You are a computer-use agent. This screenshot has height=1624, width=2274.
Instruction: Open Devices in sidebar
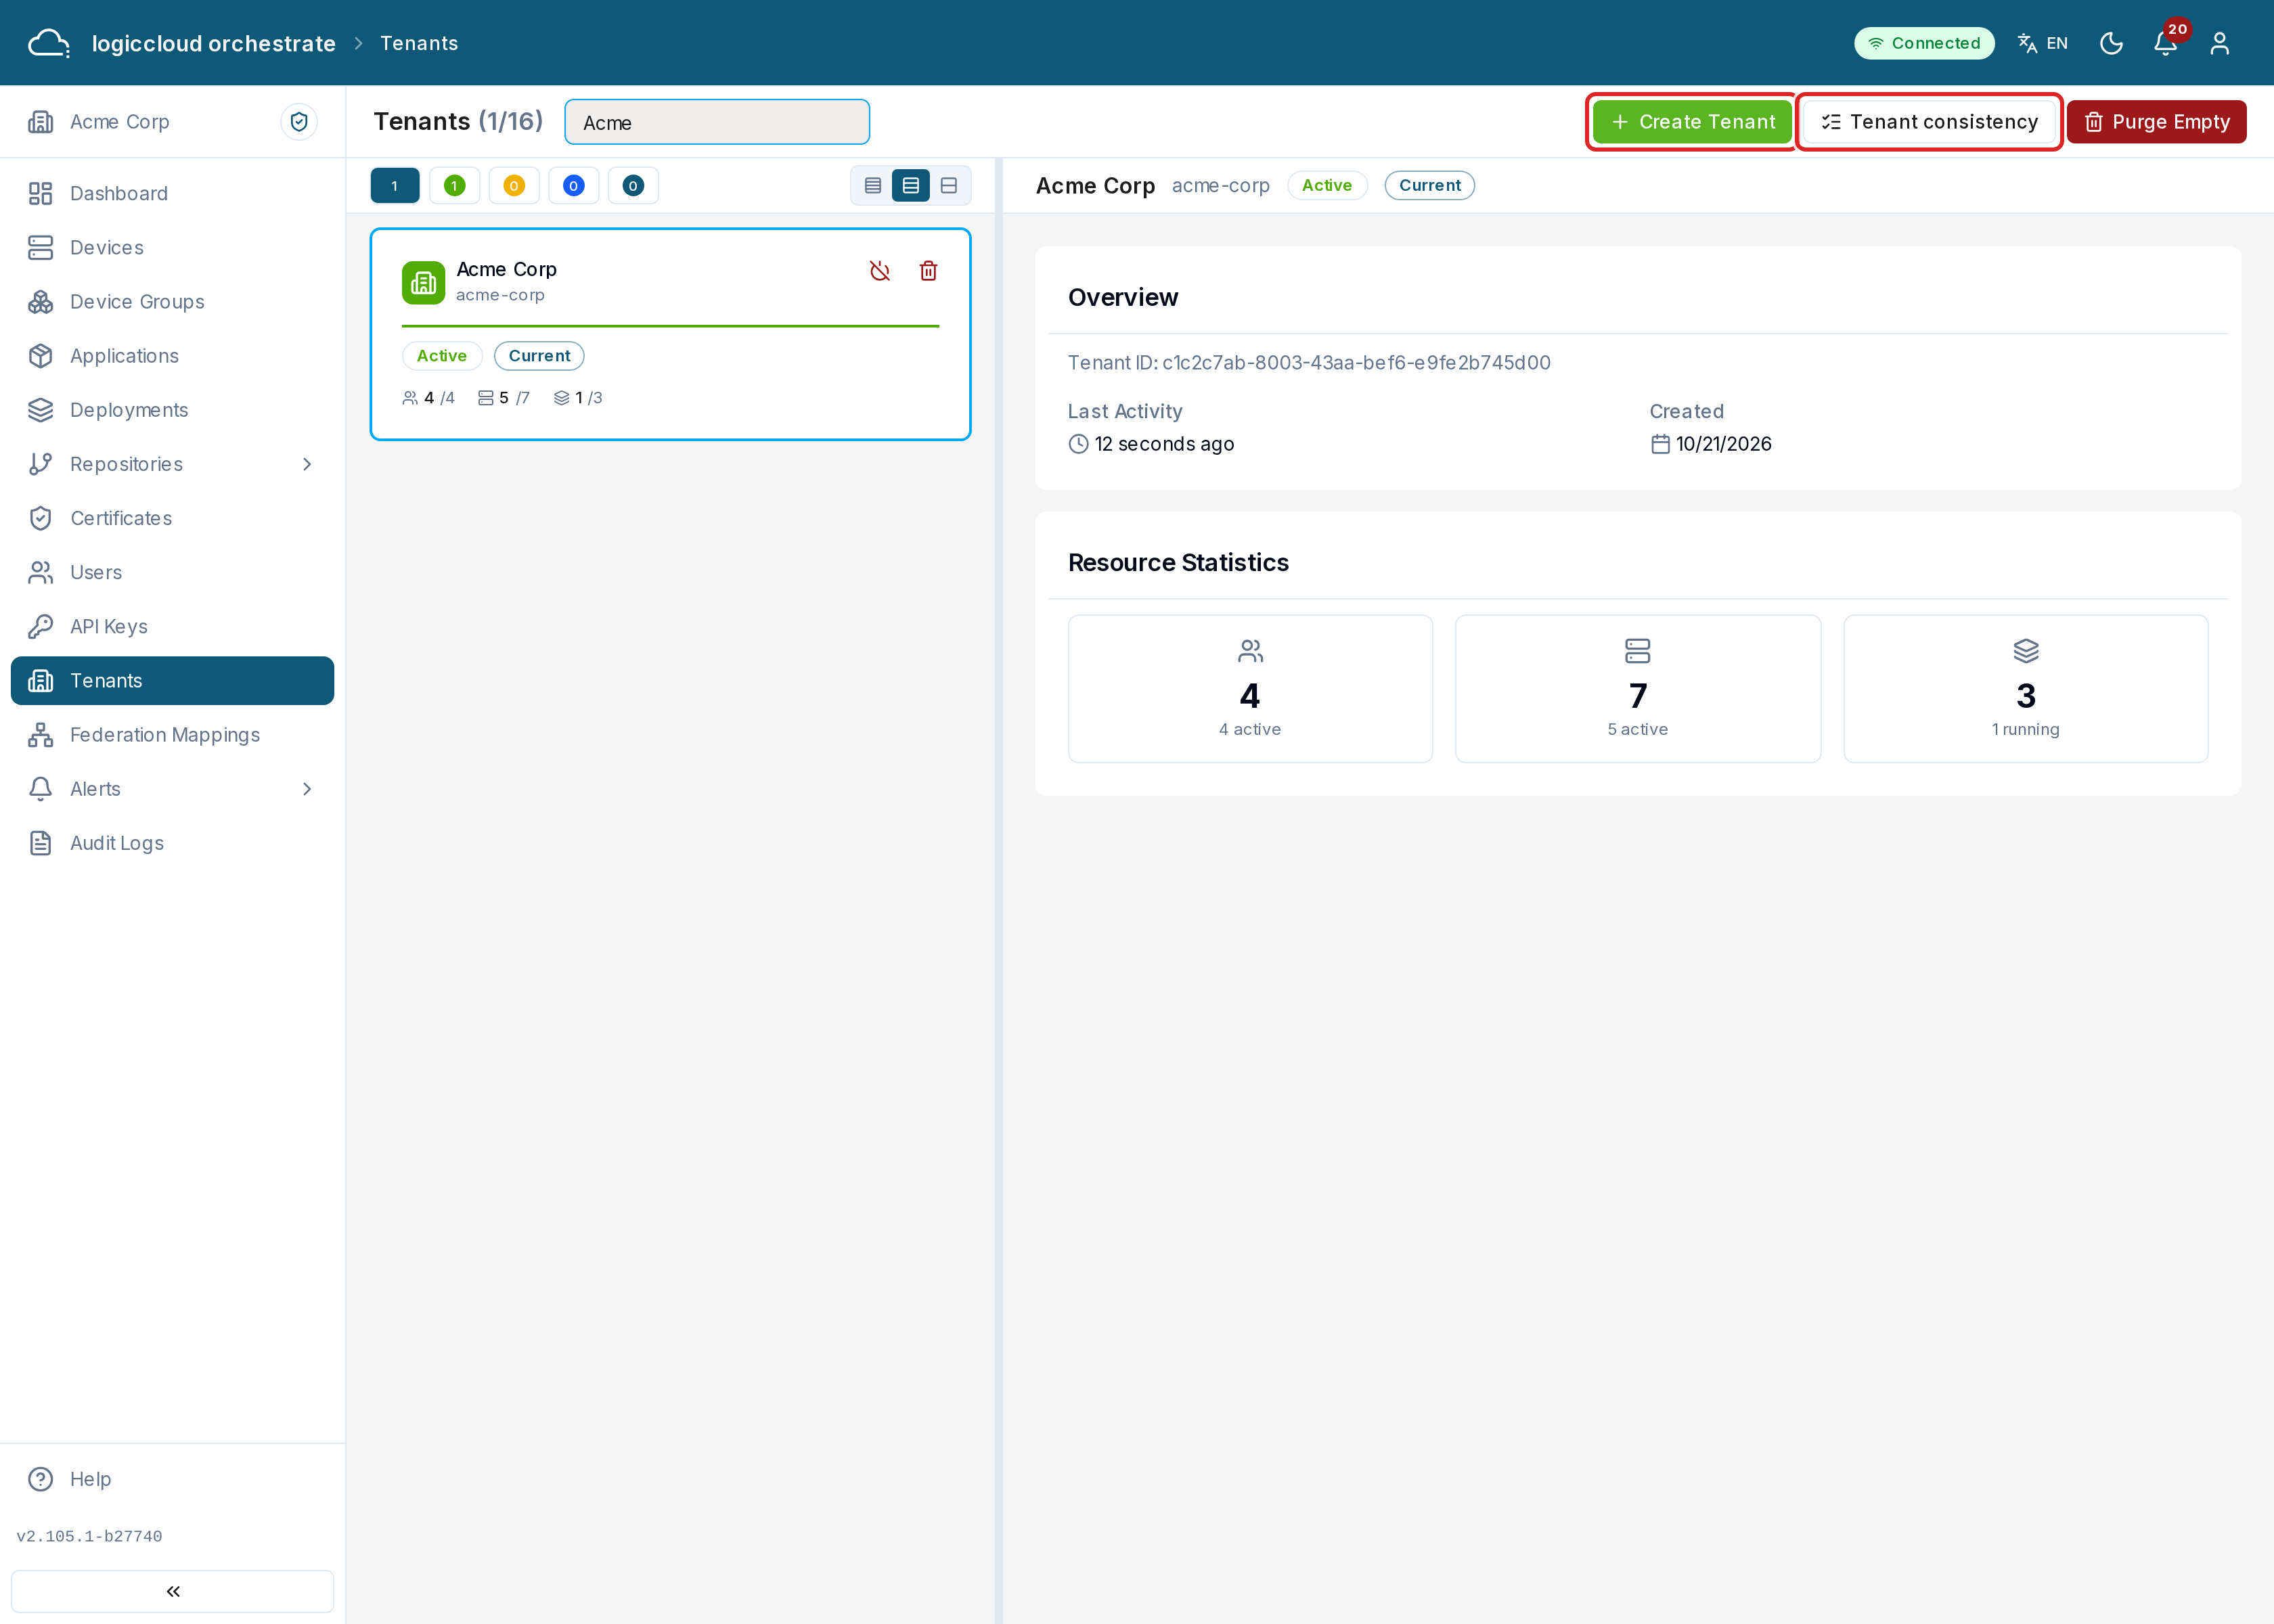(x=172, y=247)
